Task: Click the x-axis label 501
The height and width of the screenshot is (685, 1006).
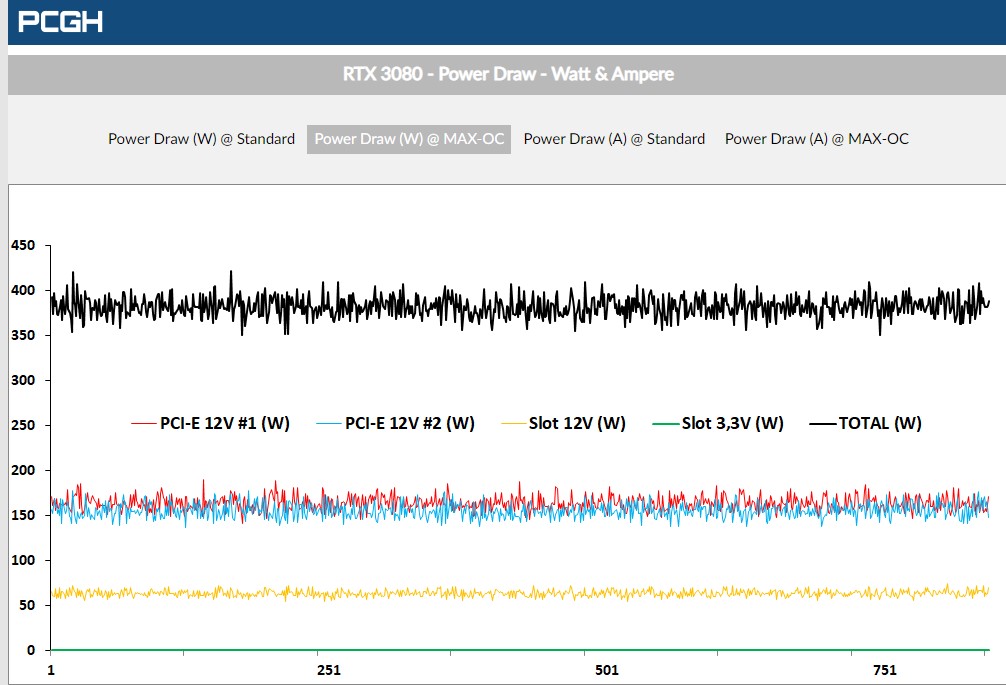Action: tap(607, 670)
